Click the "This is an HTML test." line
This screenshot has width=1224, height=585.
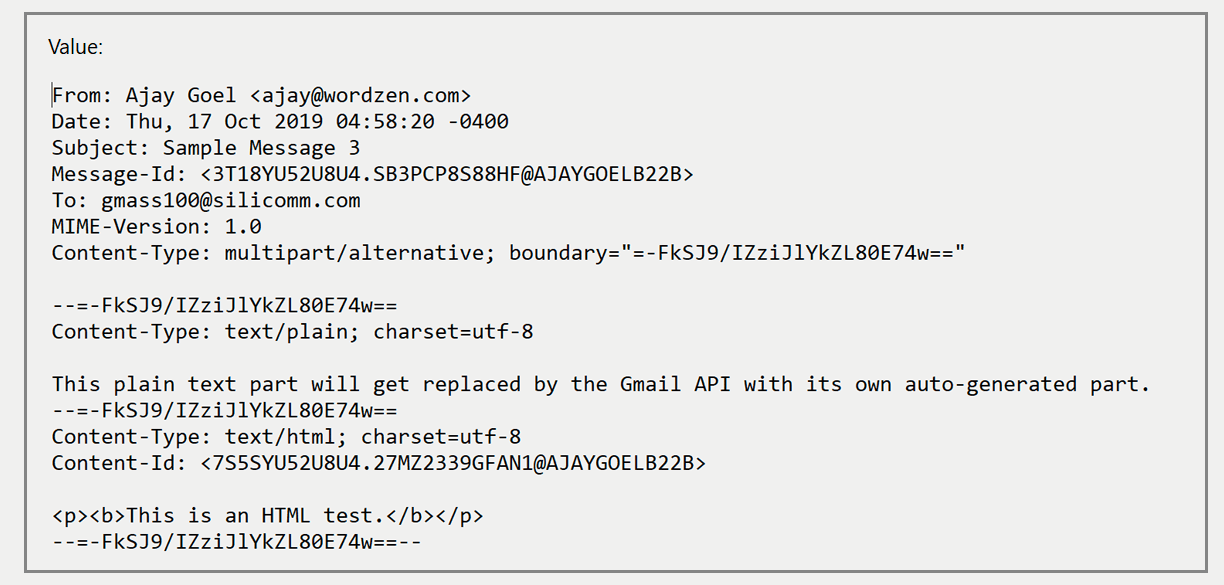(x=267, y=516)
